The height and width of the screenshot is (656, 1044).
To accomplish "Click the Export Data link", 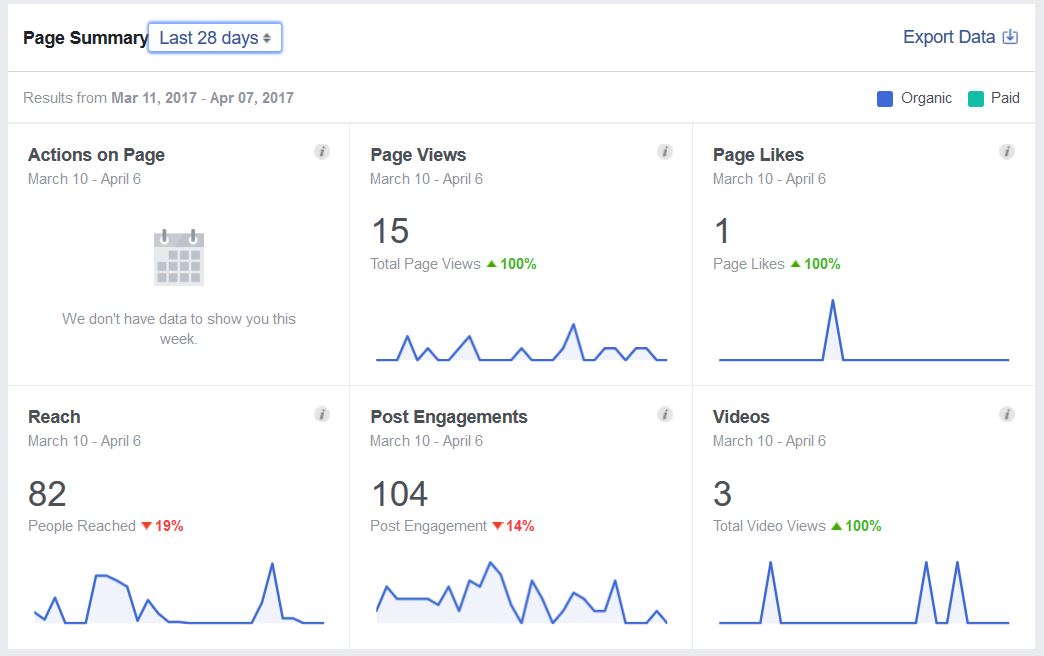I will (x=948, y=37).
